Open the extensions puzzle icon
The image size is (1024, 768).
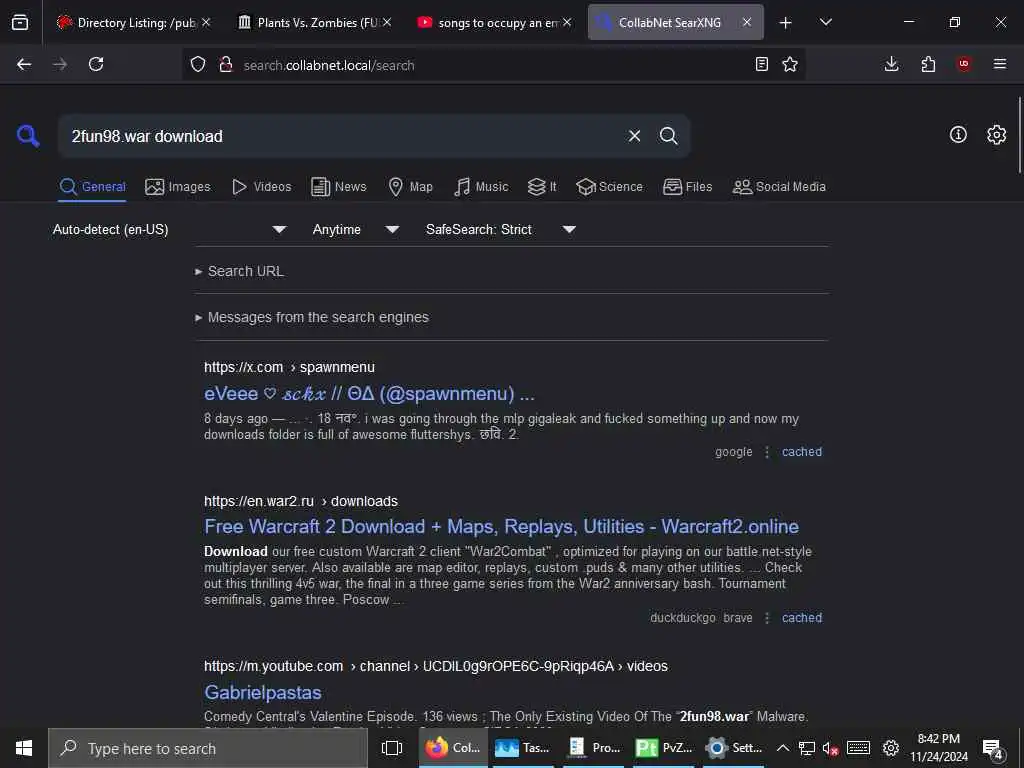tap(928, 64)
